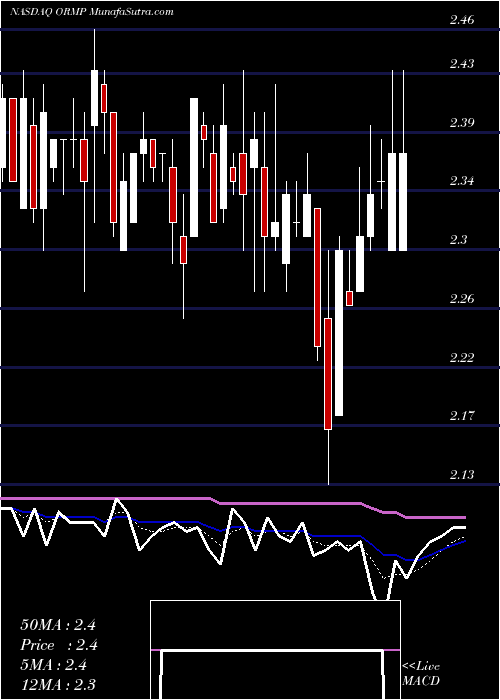This screenshot has width=500, height=700.
Task: Click the 2.17 price axis label
Action: click(x=462, y=416)
